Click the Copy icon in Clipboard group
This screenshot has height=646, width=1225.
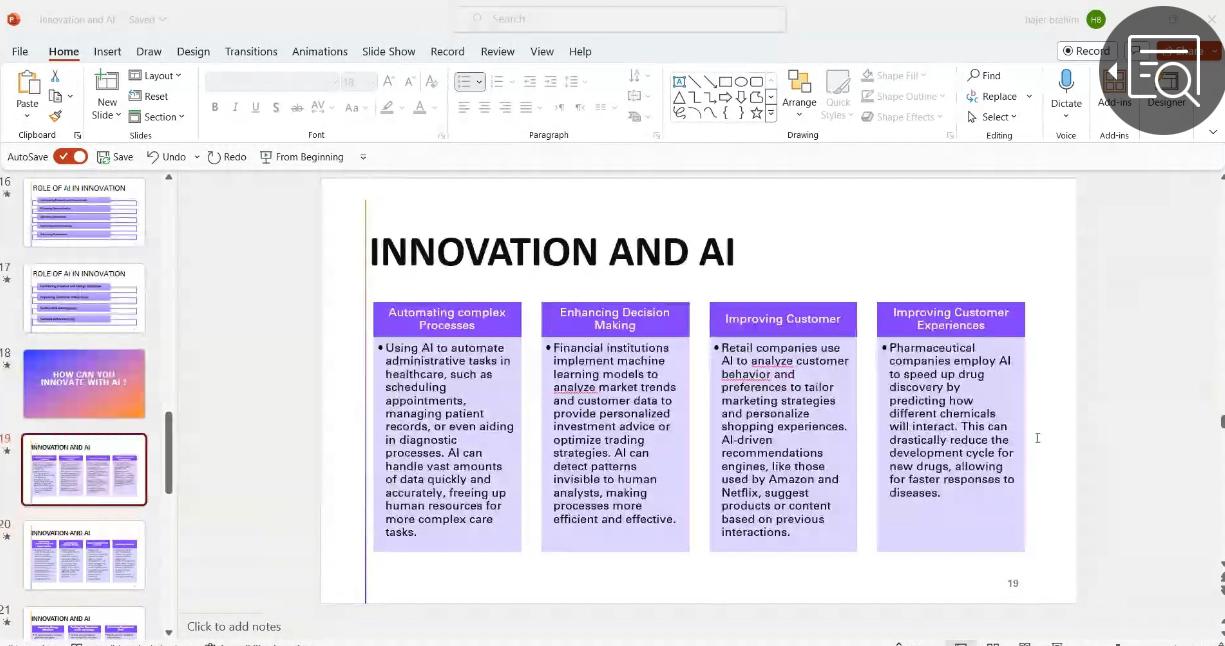click(x=56, y=96)
